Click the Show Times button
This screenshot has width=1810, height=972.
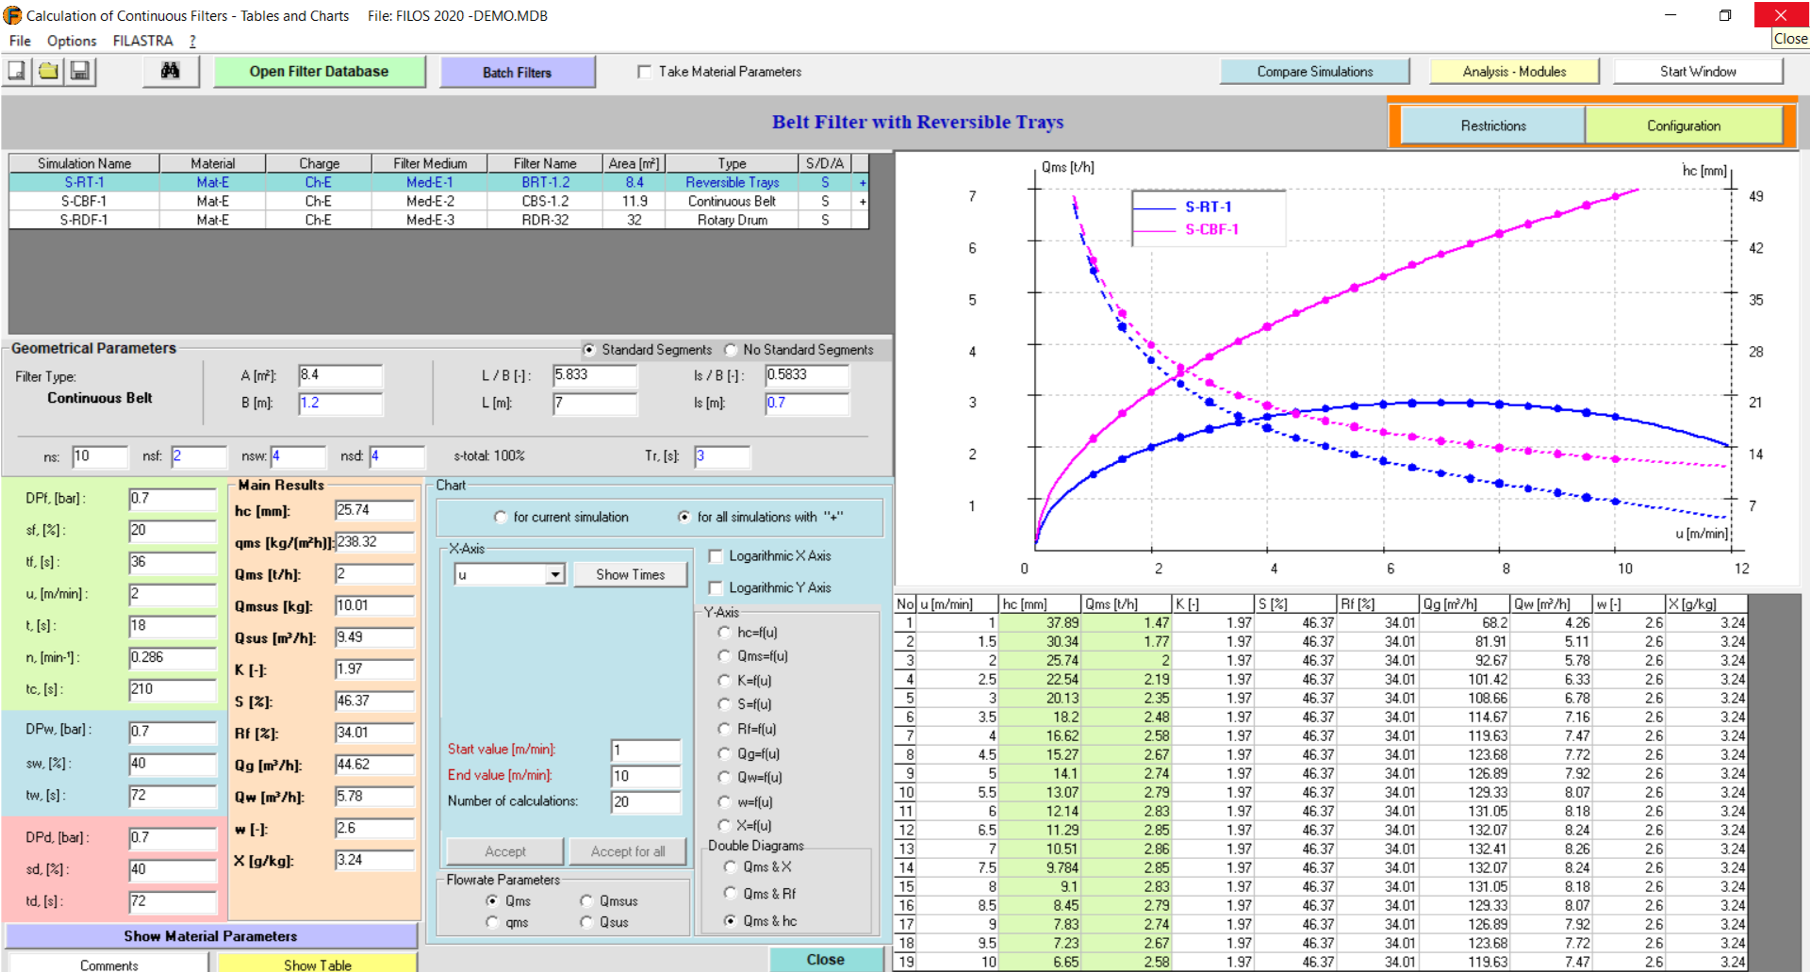(x=630, y=574)
